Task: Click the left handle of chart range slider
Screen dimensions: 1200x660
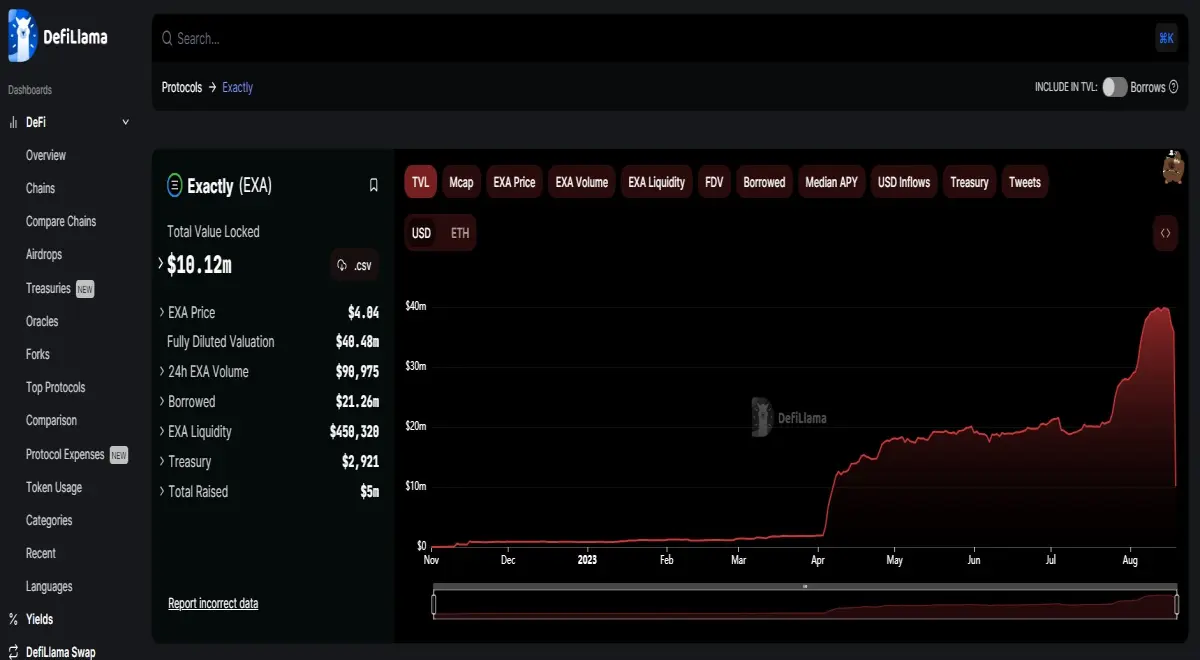Action: click(434, 604)
